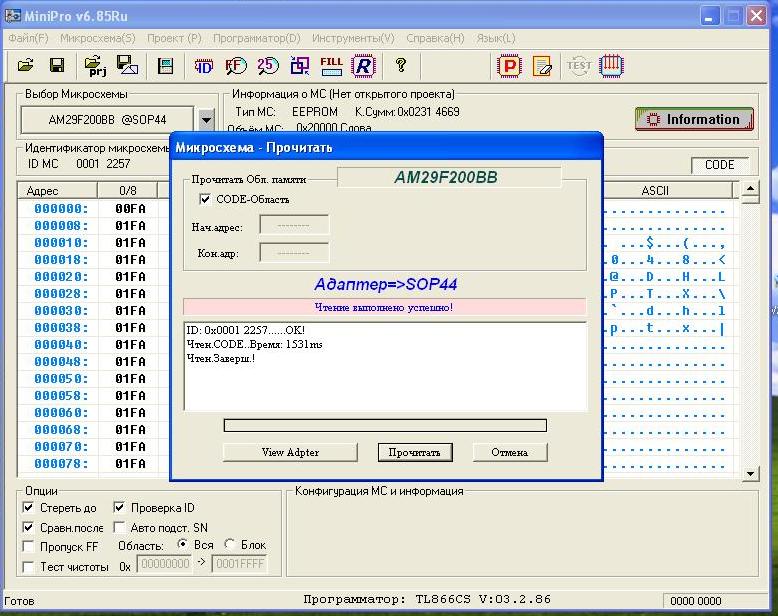
Task: Open the Инструменты(V) menu
Action: 353,38
